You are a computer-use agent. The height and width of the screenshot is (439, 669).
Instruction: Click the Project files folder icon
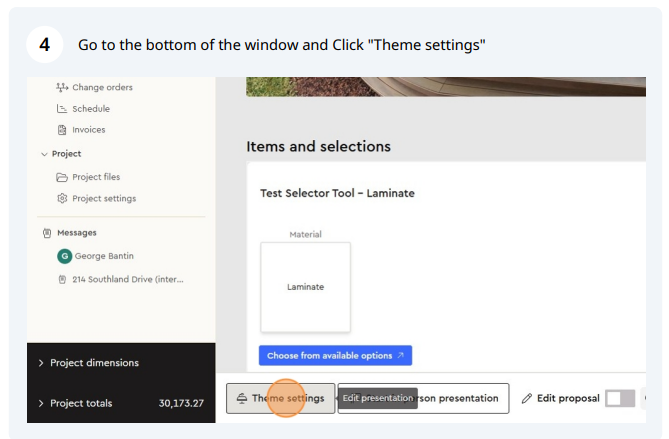62,177
